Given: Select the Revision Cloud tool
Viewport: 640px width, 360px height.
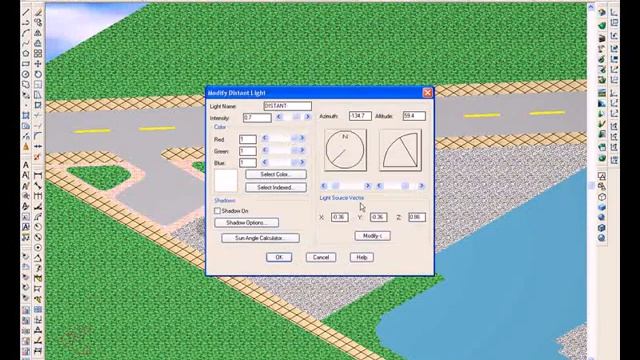Looking at the screenshot, I should point(26,84).
